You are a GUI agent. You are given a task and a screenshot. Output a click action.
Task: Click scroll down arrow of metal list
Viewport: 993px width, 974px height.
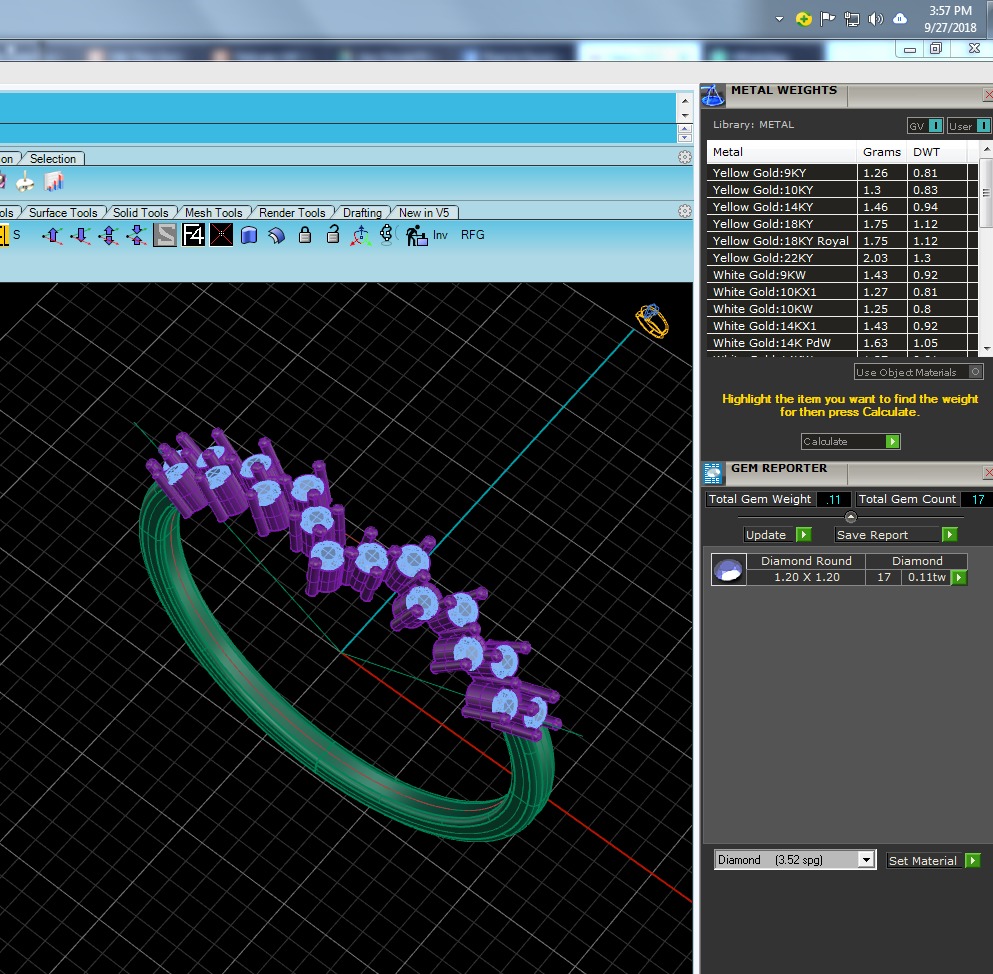pyautogui.click(x=986, y=349)
